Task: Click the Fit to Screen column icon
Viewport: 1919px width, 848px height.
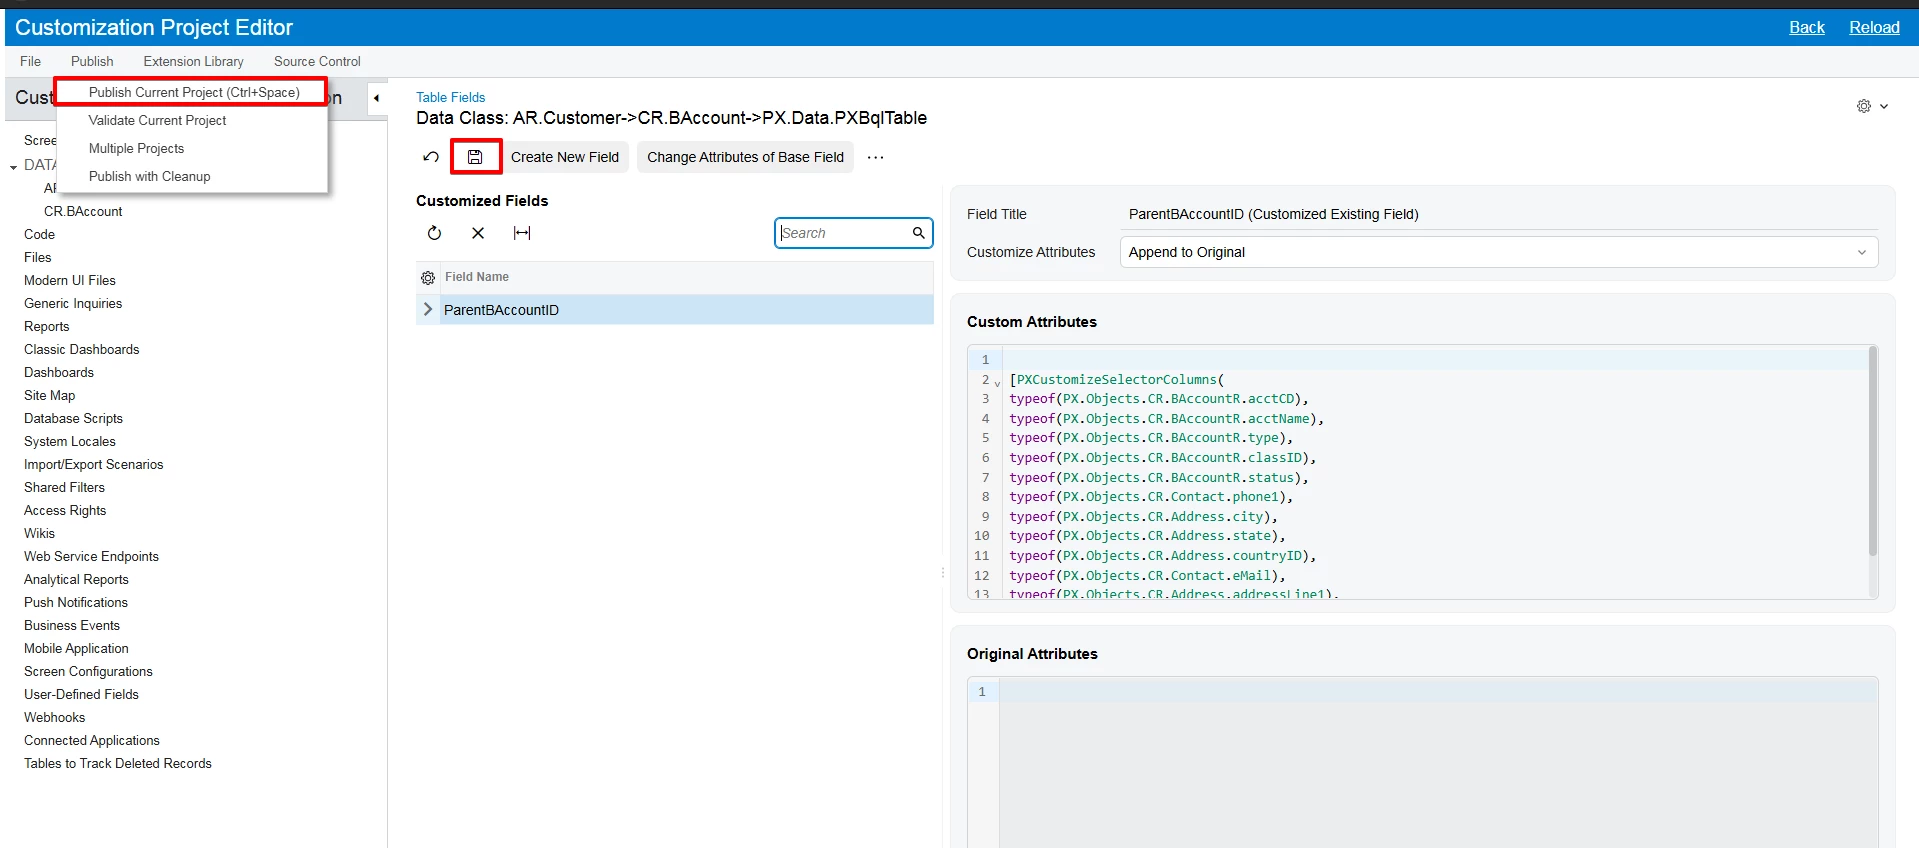Action: click(522, 233)
